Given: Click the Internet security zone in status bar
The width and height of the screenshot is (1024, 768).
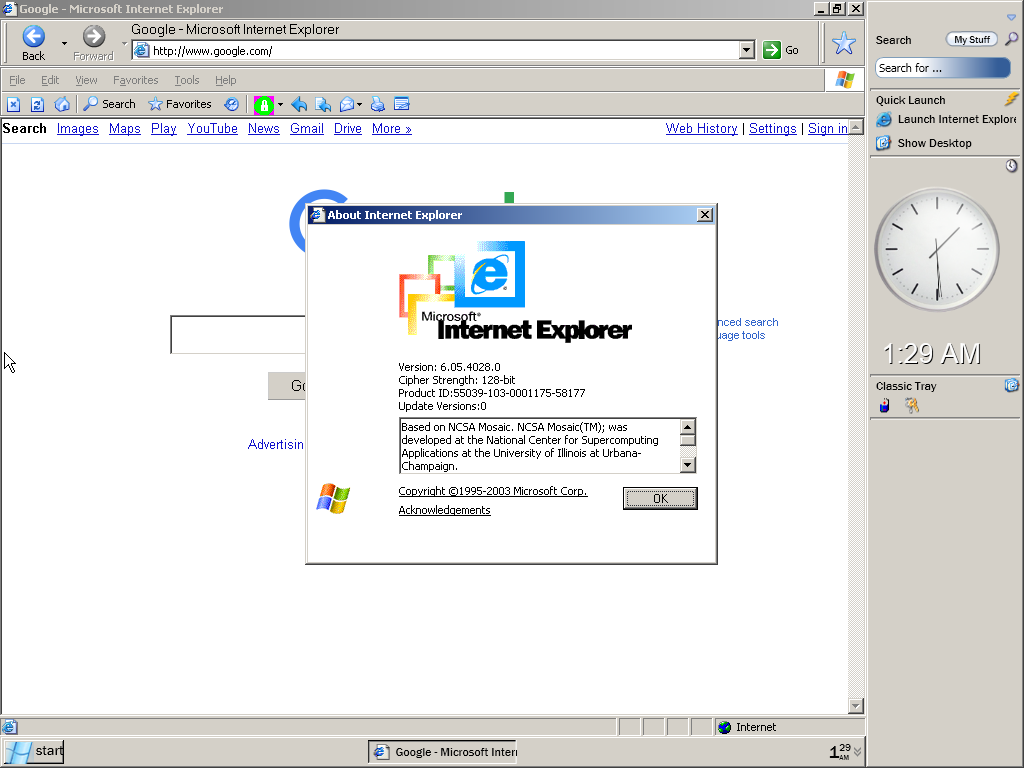Looking at the screenshot, I should (790, 727).
